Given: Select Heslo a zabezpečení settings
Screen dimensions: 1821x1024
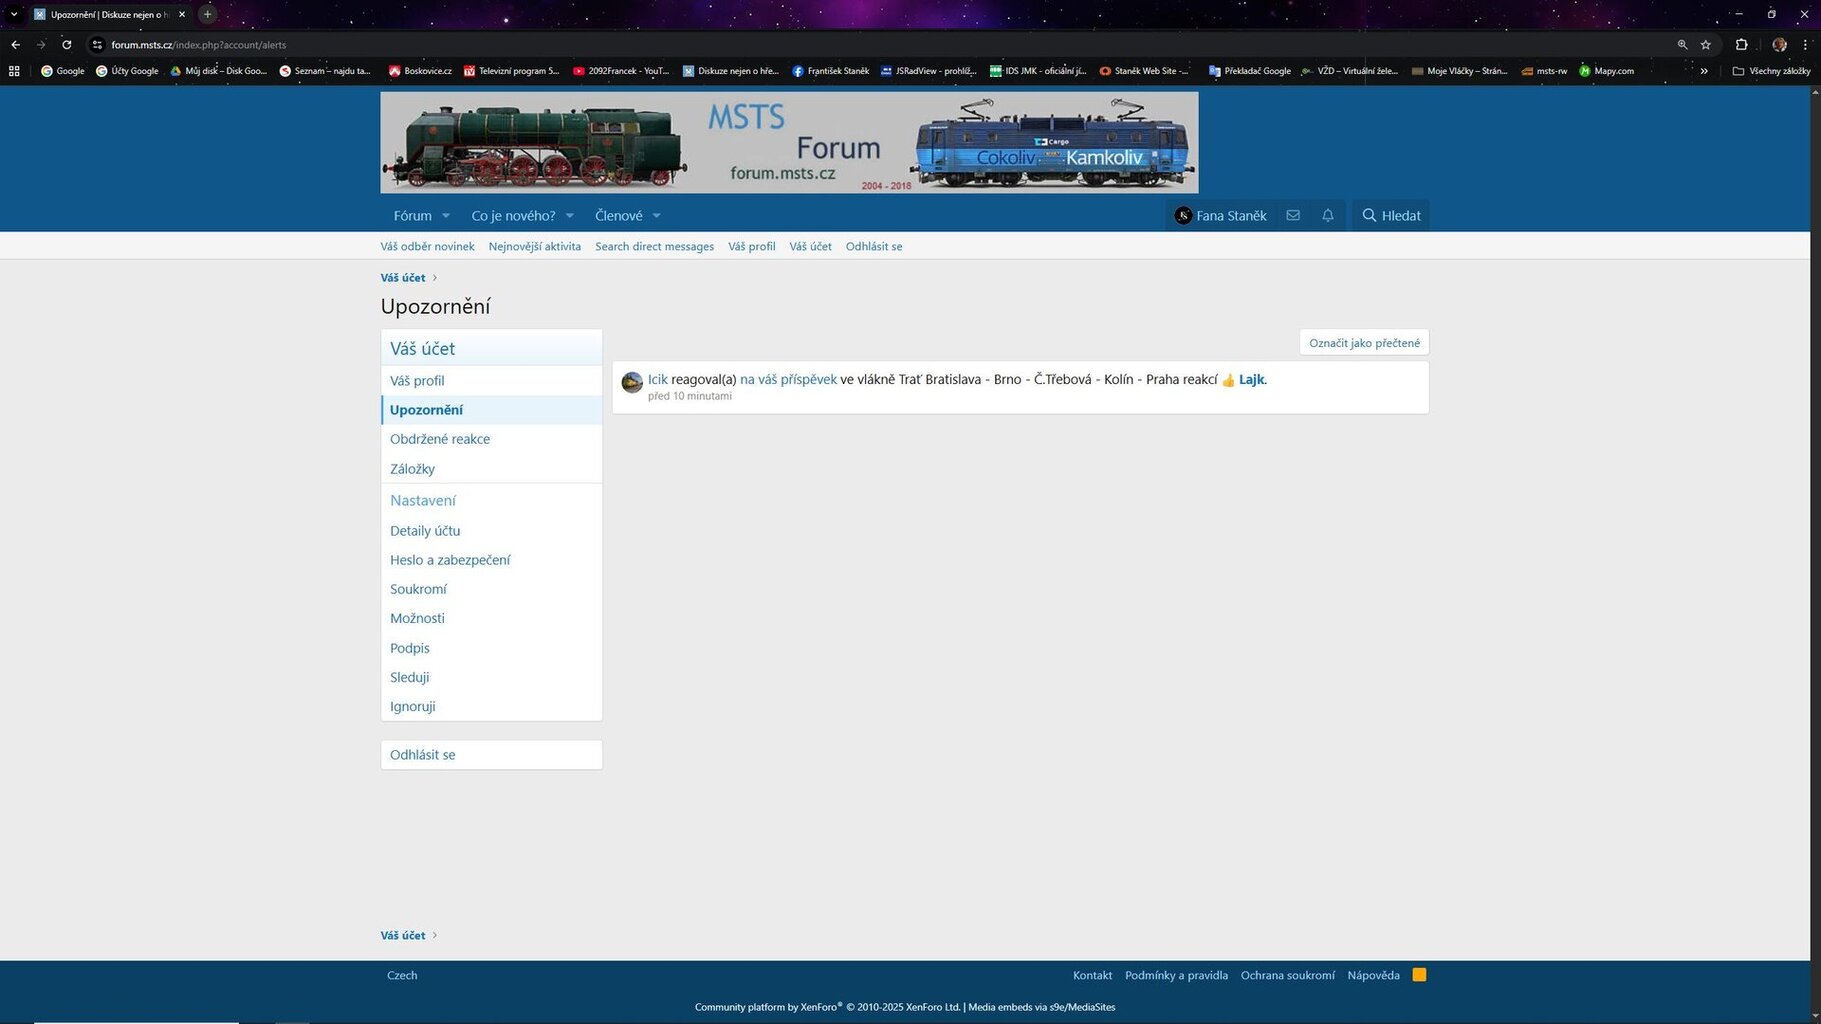Looking at the screenshot, I should pyautogui.click(x=450, y=560).
